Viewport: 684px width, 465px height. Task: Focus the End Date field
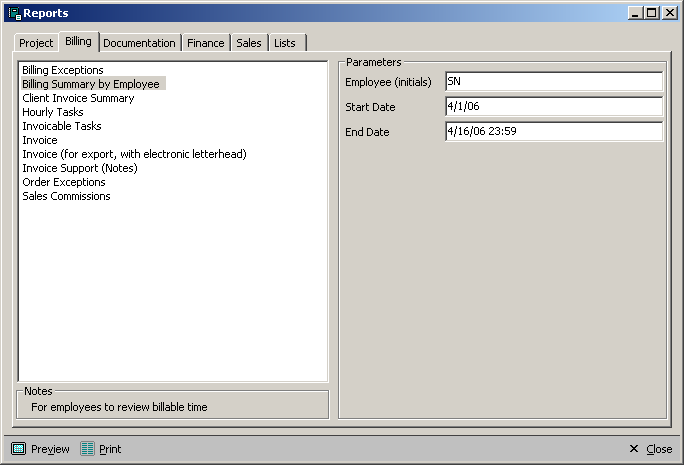(x=553, y=132)
